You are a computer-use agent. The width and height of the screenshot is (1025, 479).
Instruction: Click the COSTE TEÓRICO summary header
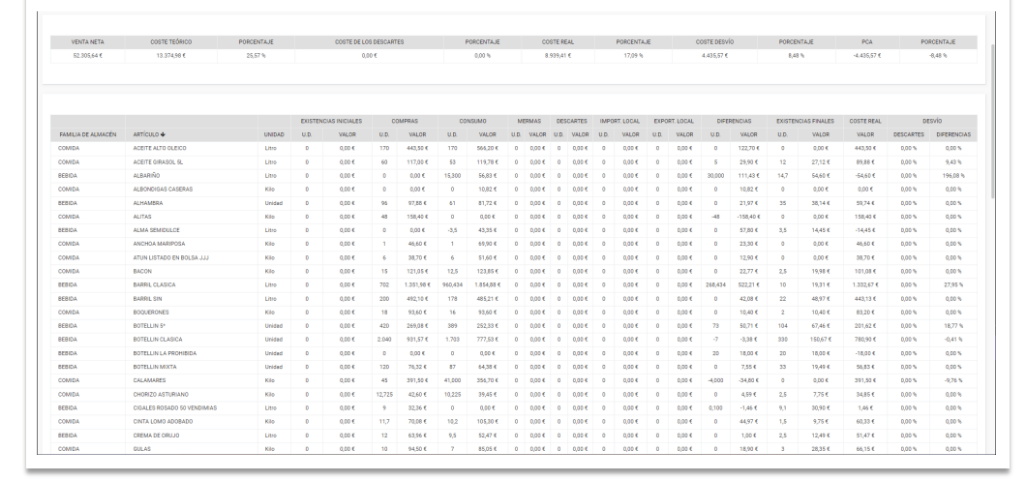(170, 42)
